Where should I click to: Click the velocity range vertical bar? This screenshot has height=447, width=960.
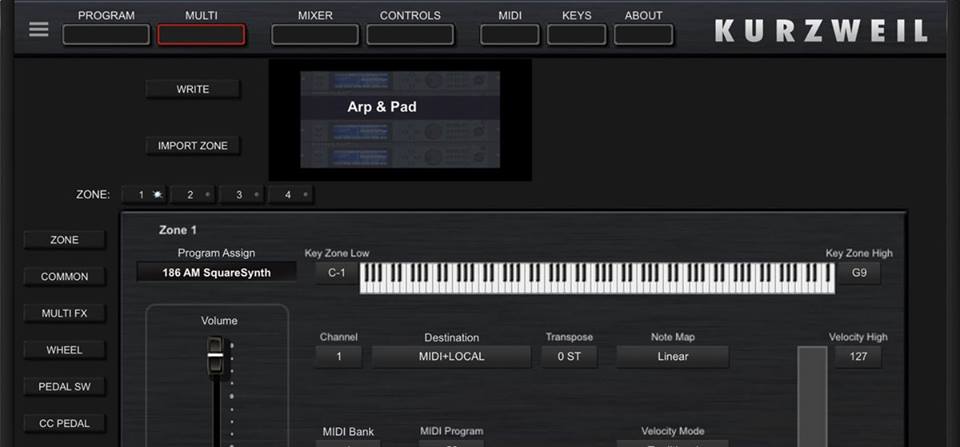(812, 396)
